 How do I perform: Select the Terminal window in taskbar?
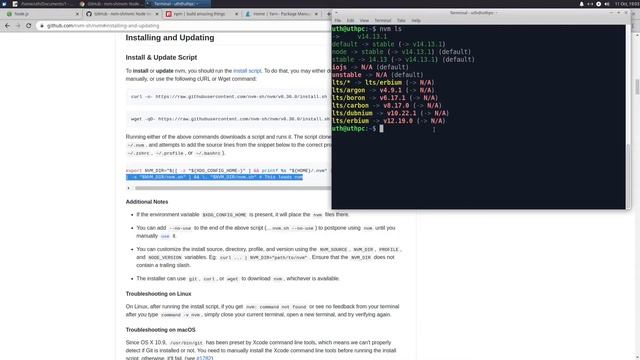tap(178, 4)
